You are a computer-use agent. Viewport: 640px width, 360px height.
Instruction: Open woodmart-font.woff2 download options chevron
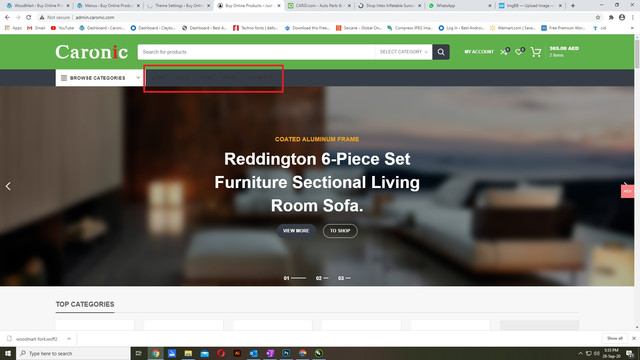[x=69, y=339]
